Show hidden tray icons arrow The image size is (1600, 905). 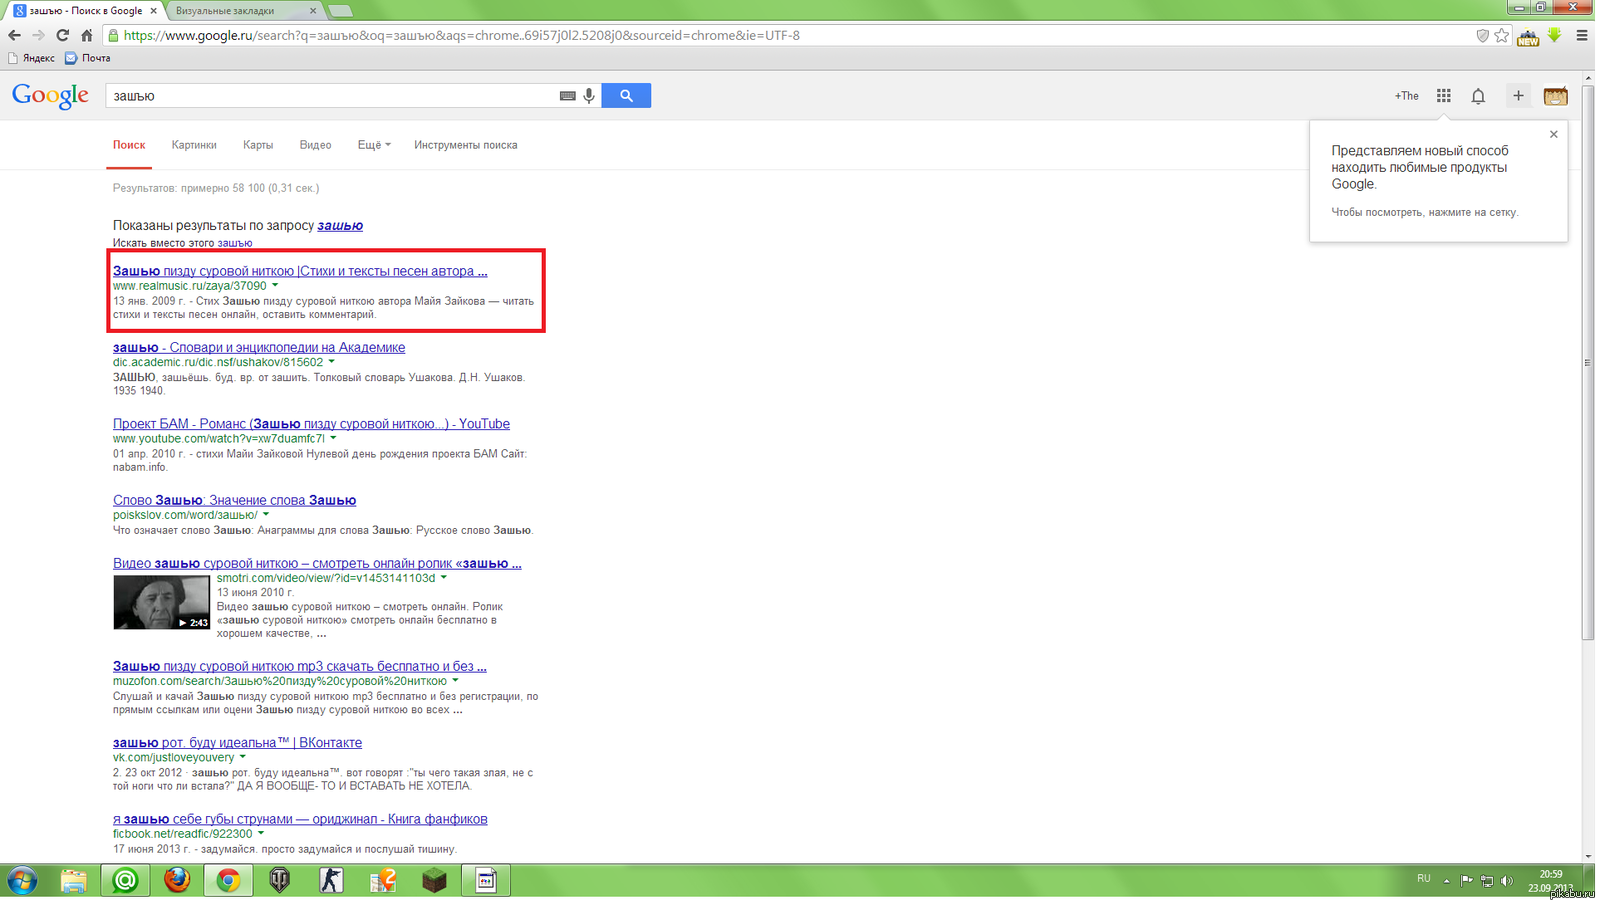[1446, 881]
